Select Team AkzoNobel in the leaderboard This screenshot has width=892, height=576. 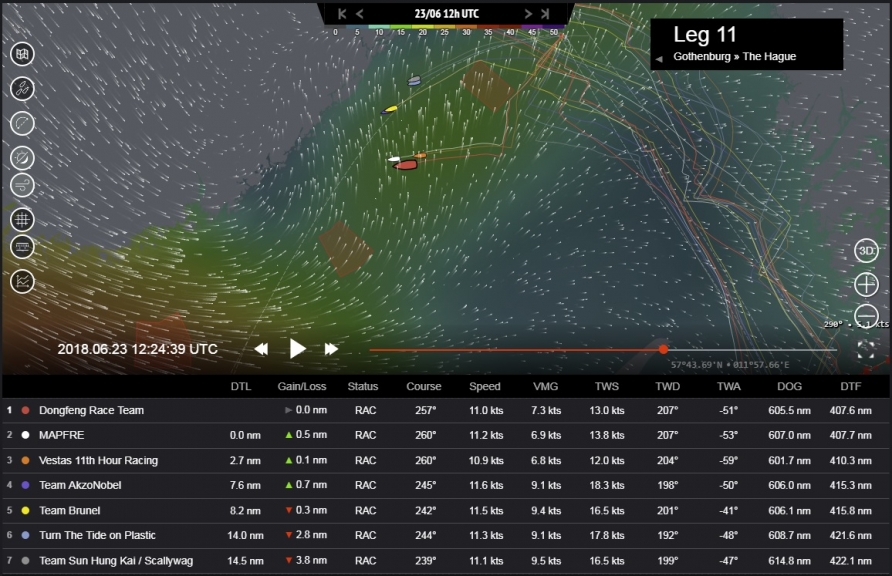pyautogui.click(x=446, y=485)
